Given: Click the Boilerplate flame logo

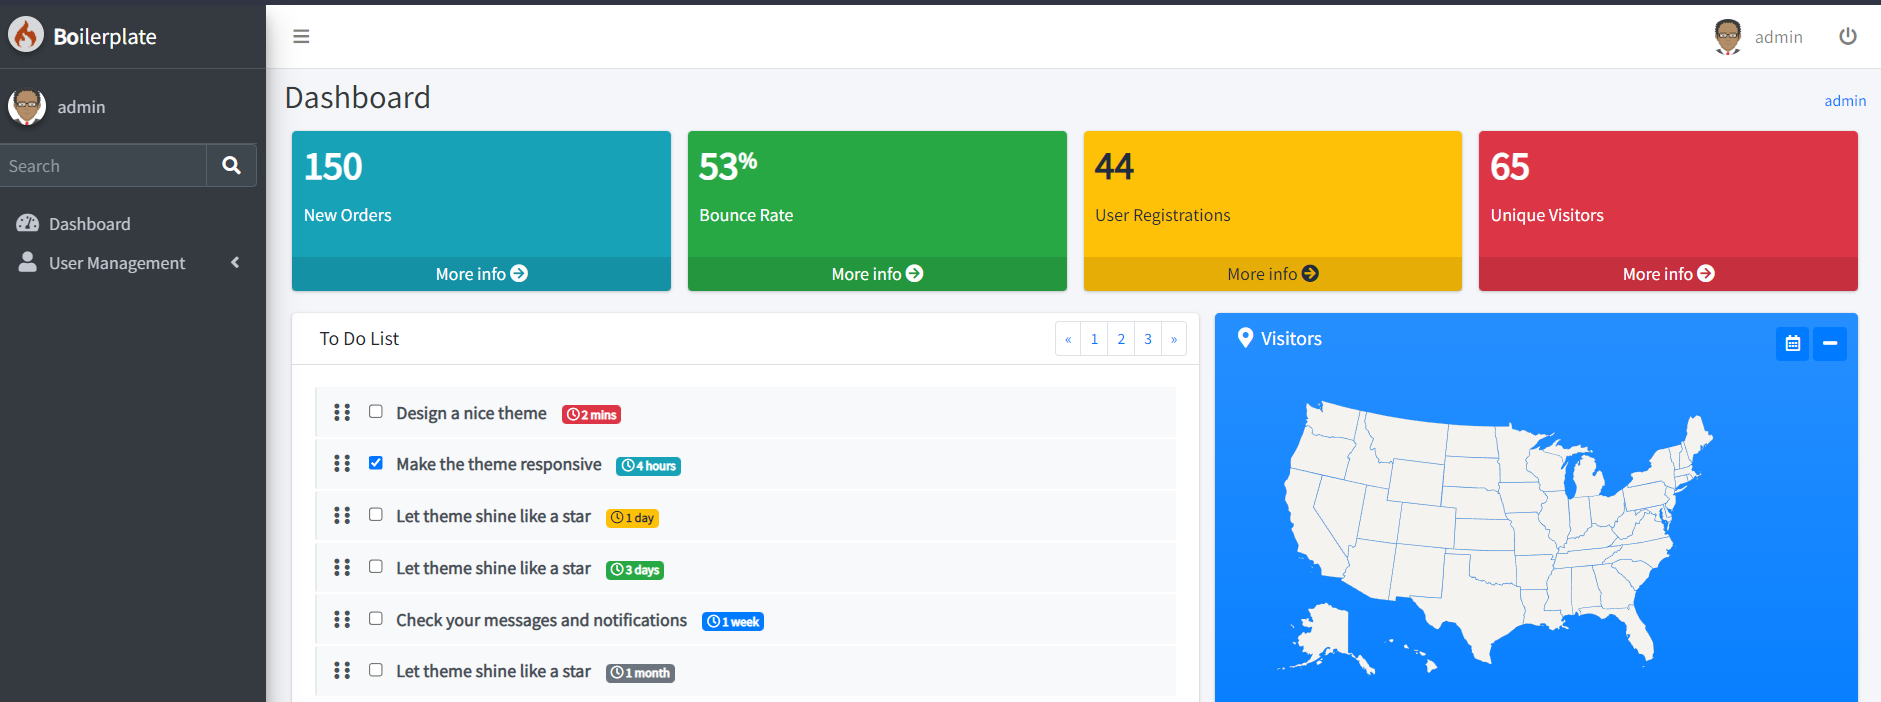Looking at the screenshot, I should point(26,35).
